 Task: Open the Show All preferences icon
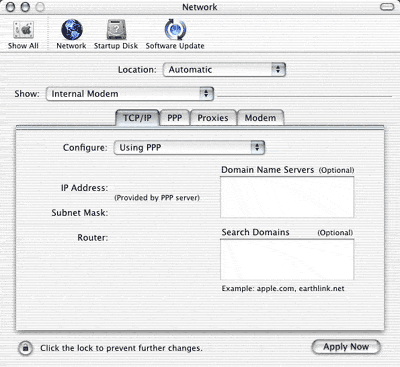click(23, 30)
